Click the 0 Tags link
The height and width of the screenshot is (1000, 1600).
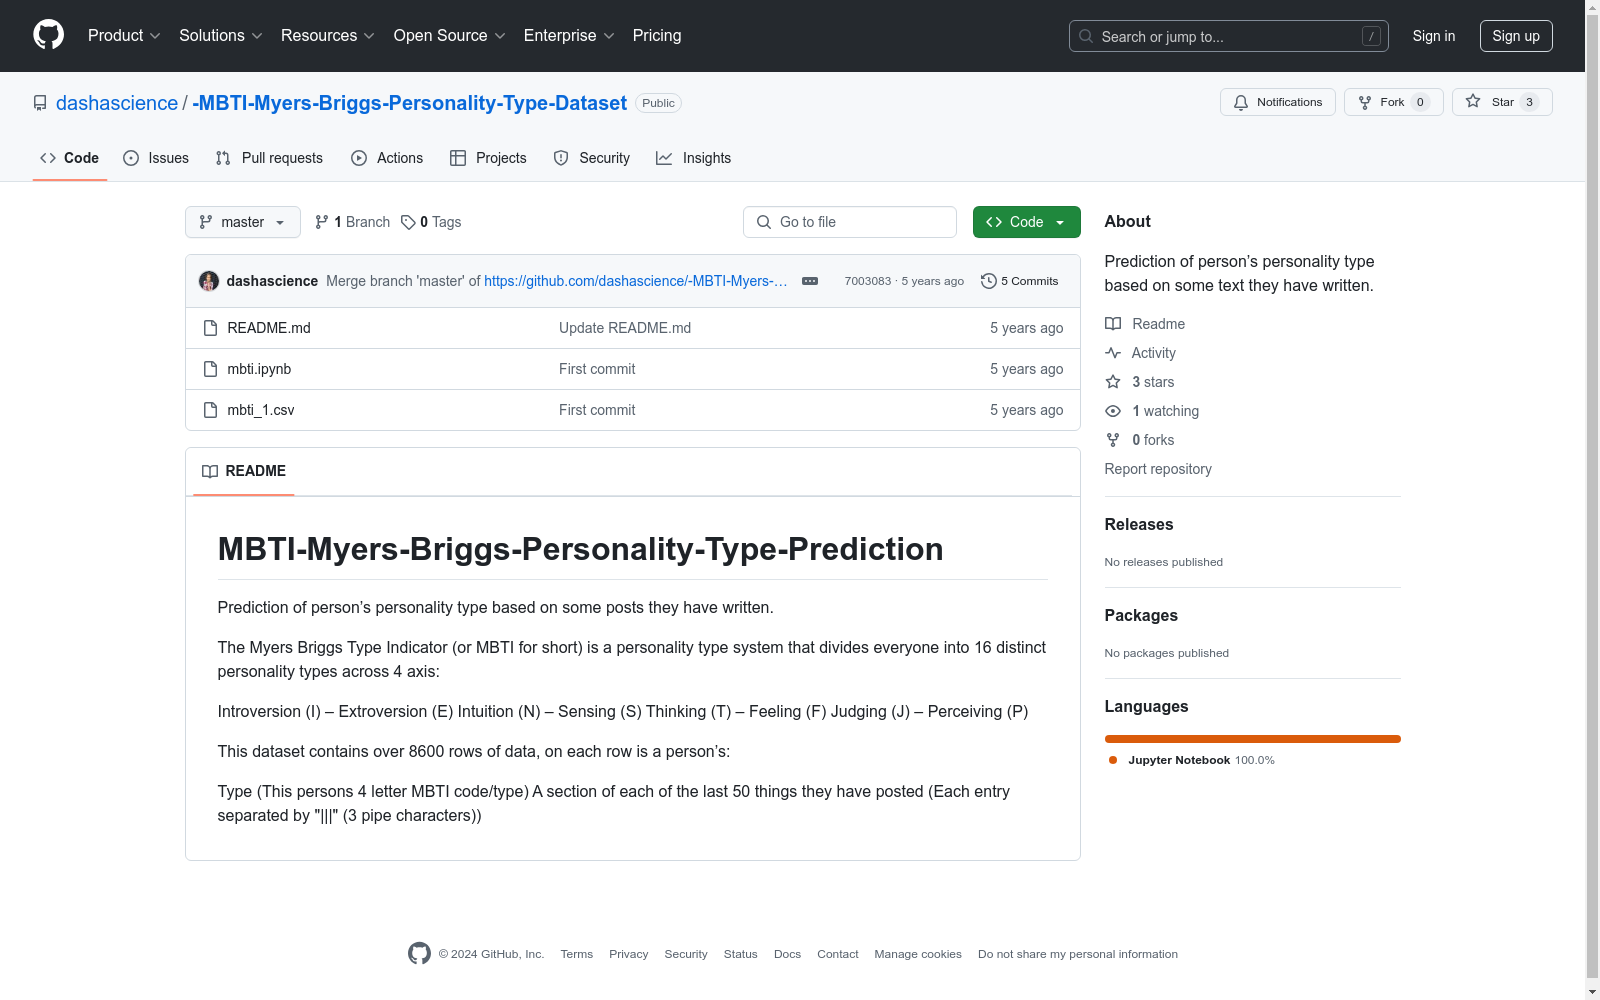coord(431,222)
